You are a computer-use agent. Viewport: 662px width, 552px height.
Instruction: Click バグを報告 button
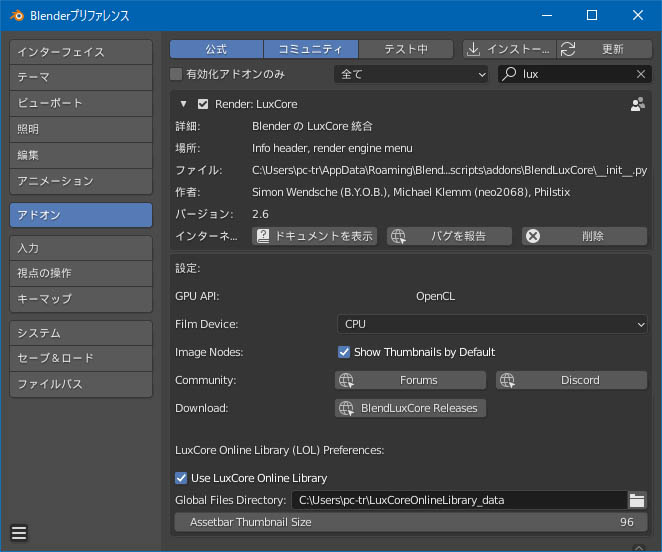point(450,236)
